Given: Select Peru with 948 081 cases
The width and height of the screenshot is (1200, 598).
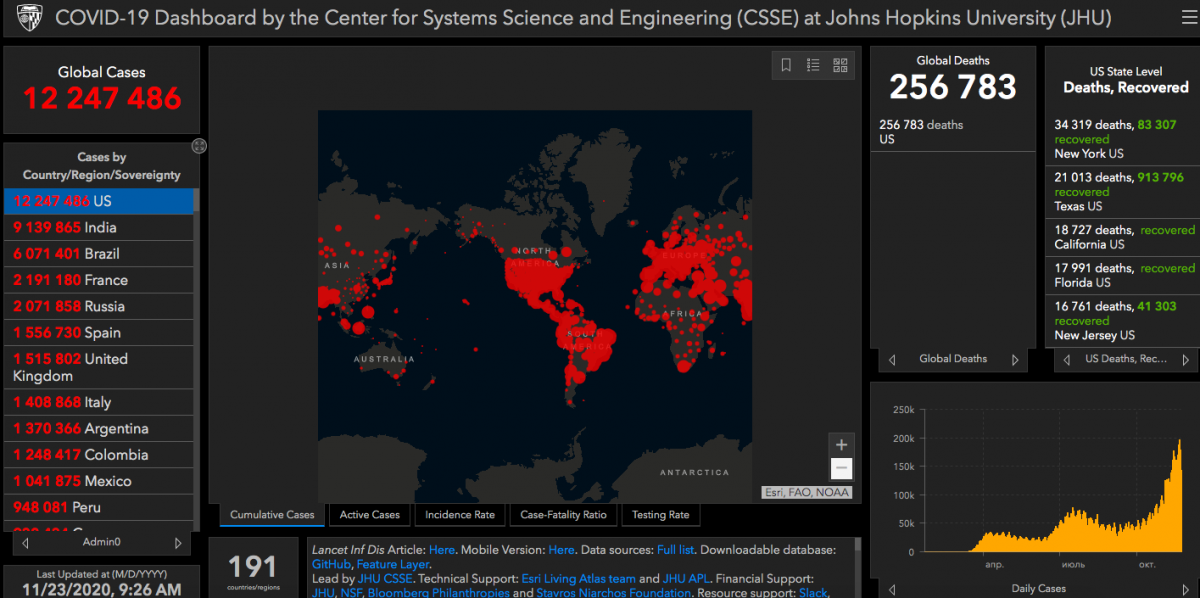Looking at the screenshot, I should pos(98,507).
